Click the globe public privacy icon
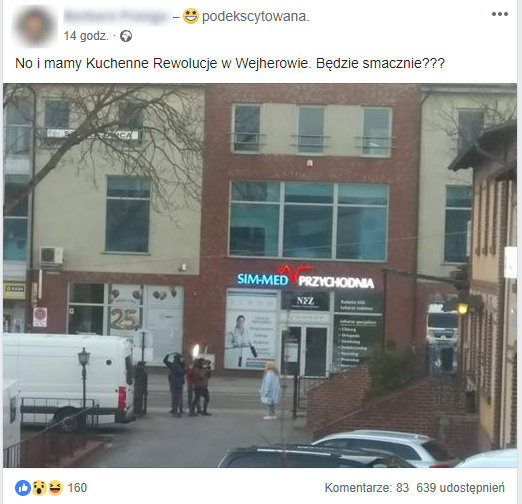Screen dimensions: 522x504 click(126, 36)
